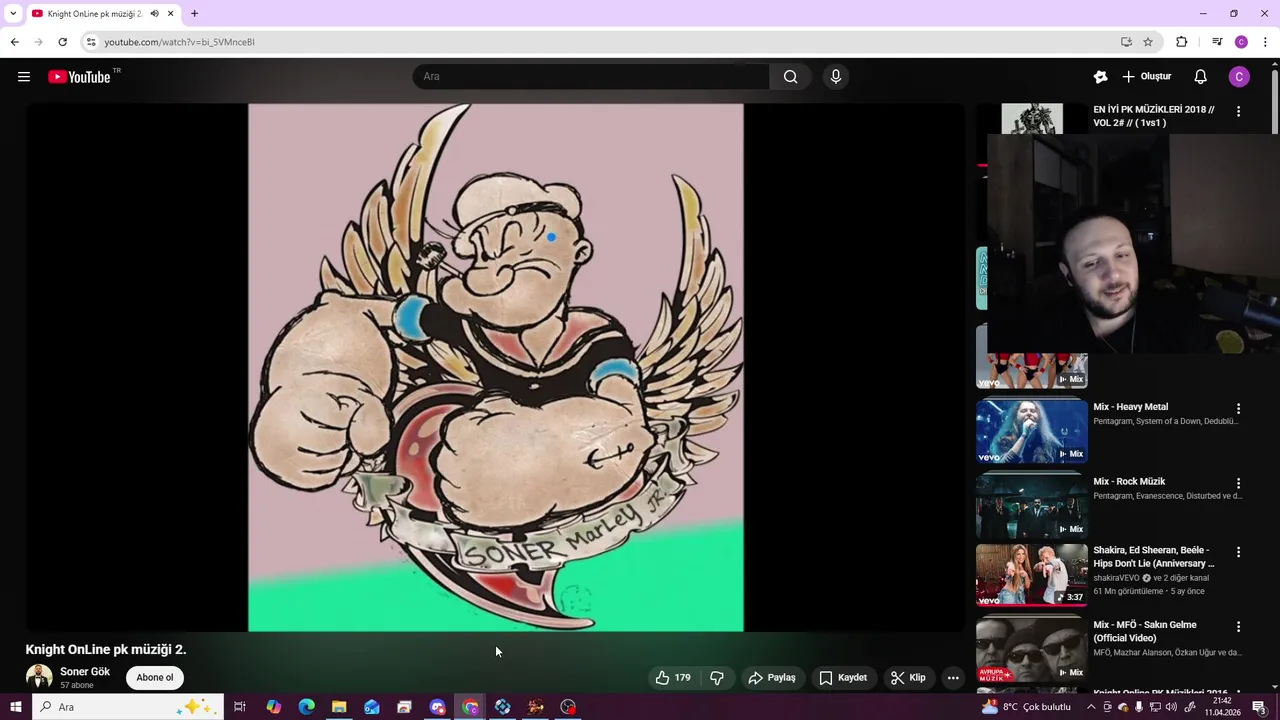Open Chrome three-dot menu
Image resolution: width=1280 pixels, height=720 pixels.
[x=1265, y=42]
